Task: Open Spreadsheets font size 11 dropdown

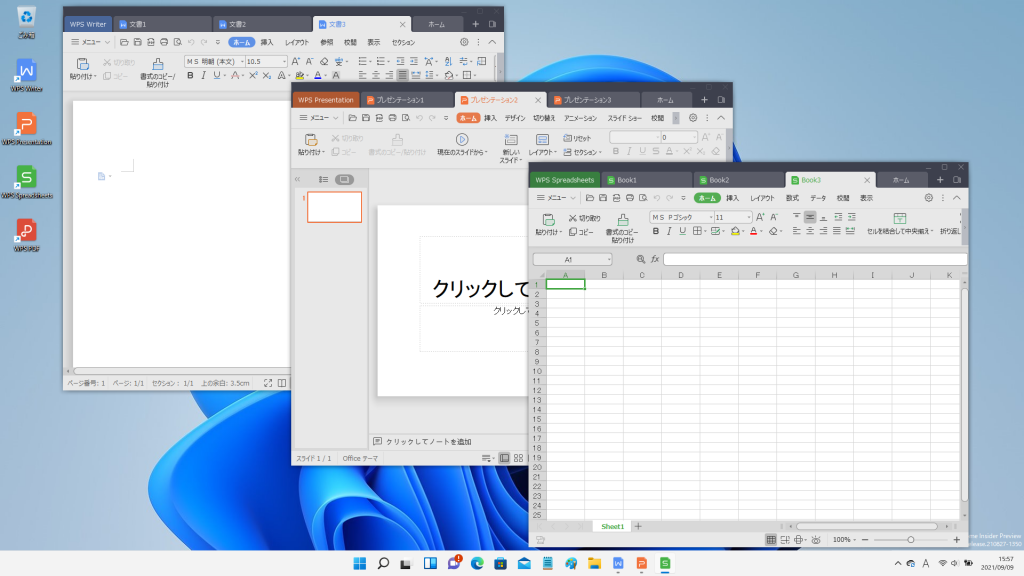Action: click(x=748, y=217)
